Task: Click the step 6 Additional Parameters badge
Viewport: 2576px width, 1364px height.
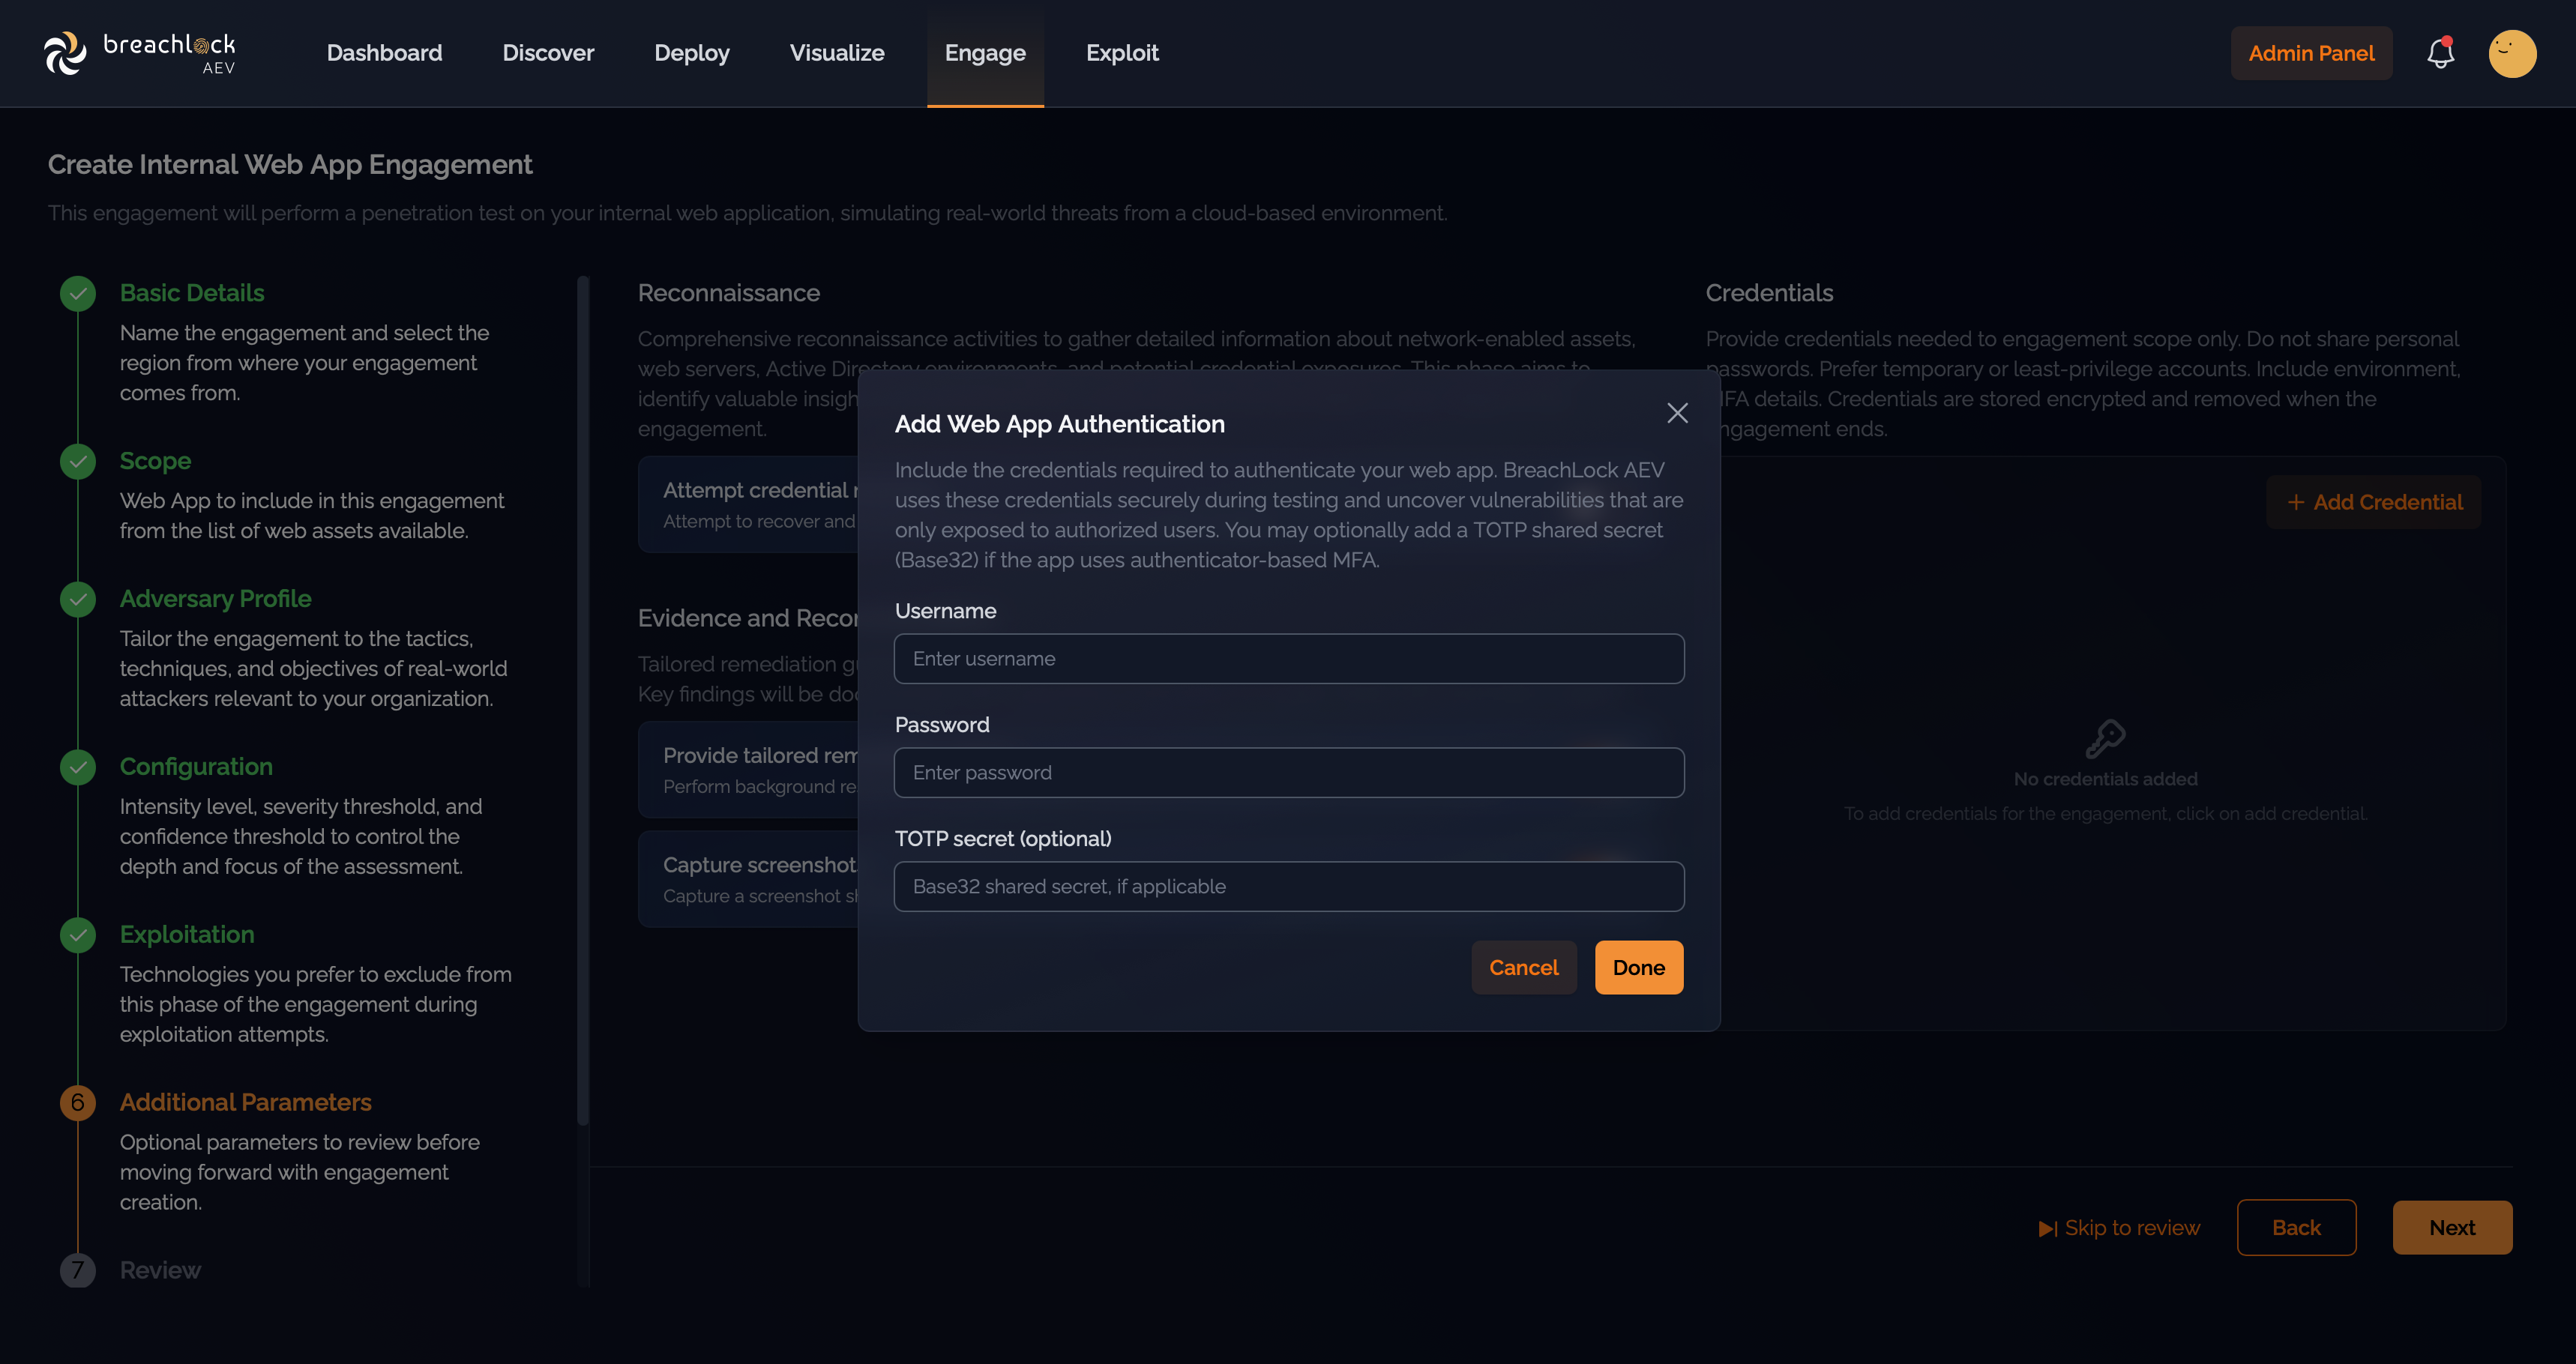Action: click(x=78, y=1102)
